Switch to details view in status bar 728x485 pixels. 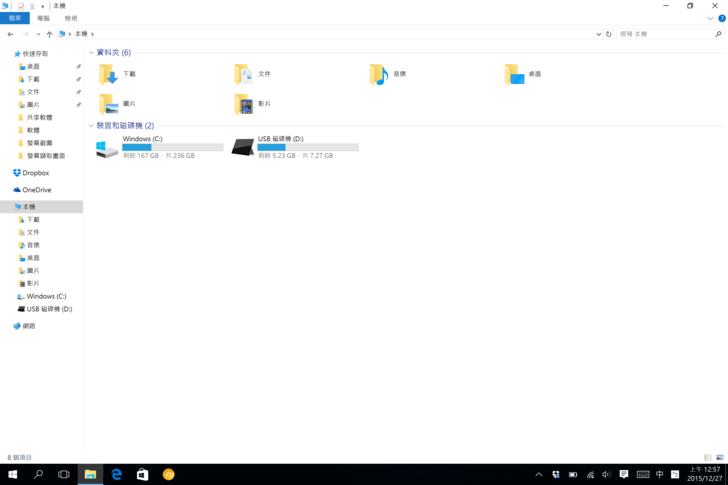(708, 457)
